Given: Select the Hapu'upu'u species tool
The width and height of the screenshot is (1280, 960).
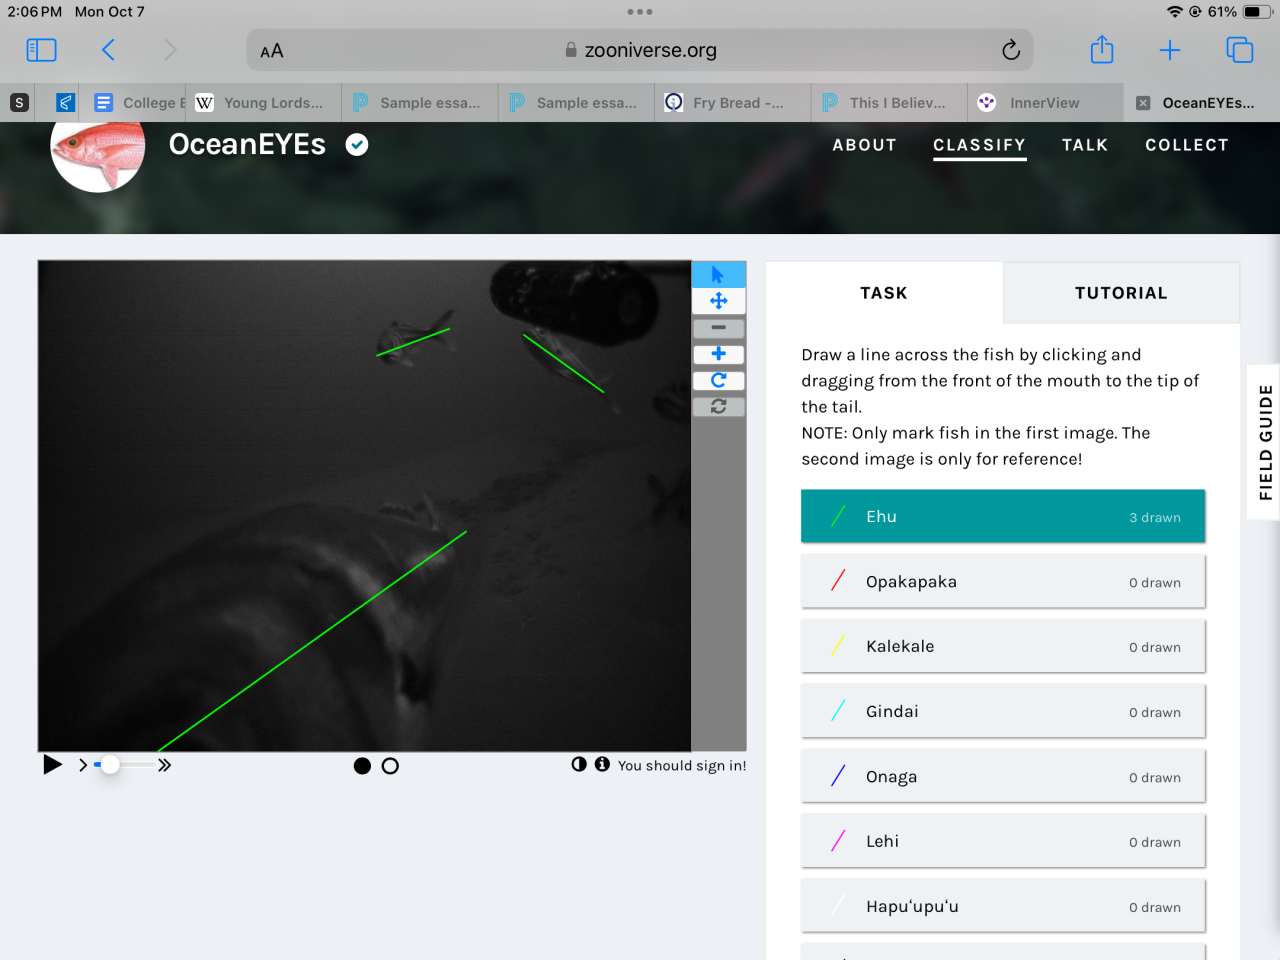Looking at the screenshot, I should (x=1003, y=906).
